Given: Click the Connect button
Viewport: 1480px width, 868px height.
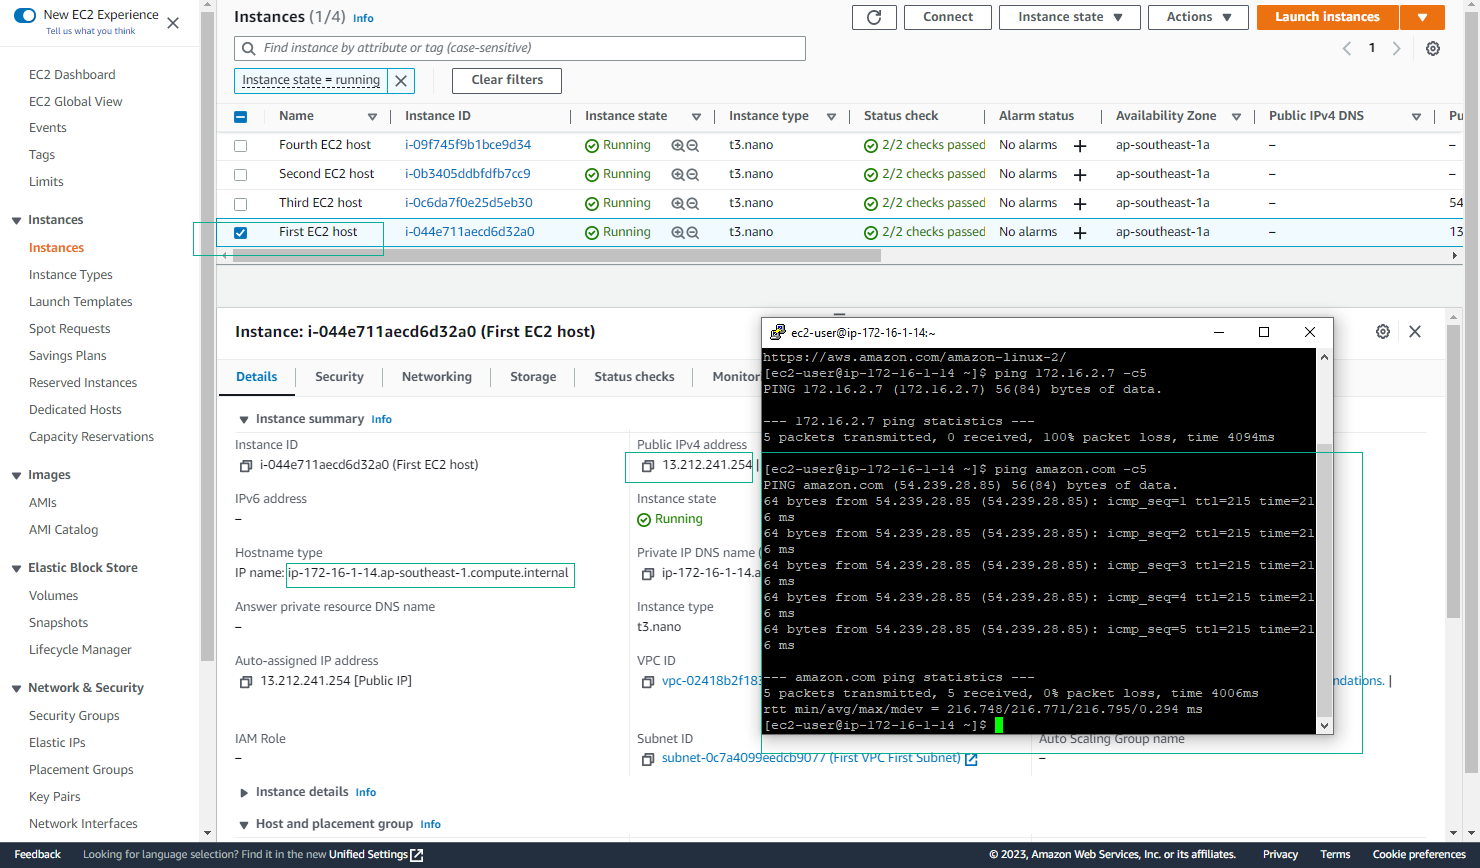Looking at the screenshot, I should point(948,17).
